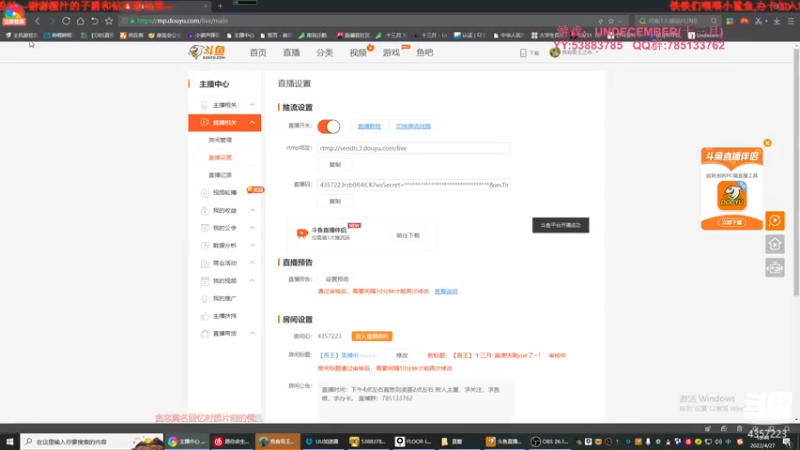Copy the stream key with 复制 button
Screen dimensions: 800x450
click(335, 202)
